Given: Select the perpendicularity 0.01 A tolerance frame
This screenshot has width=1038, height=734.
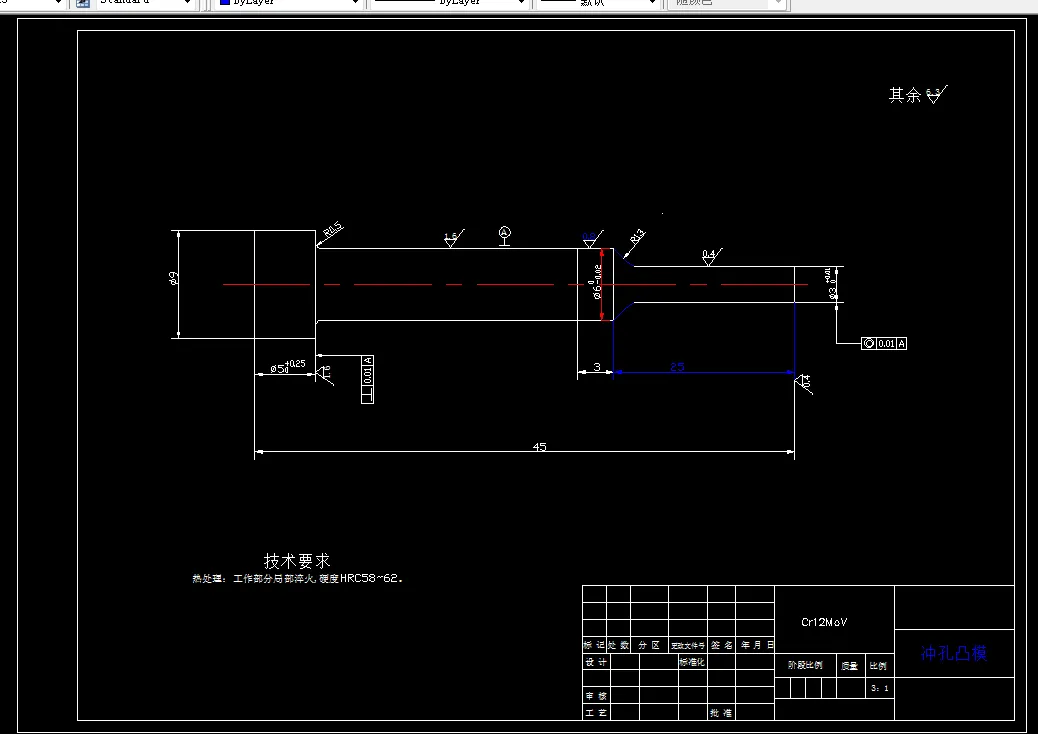Looking at the screenshot, I should [367, 379].
